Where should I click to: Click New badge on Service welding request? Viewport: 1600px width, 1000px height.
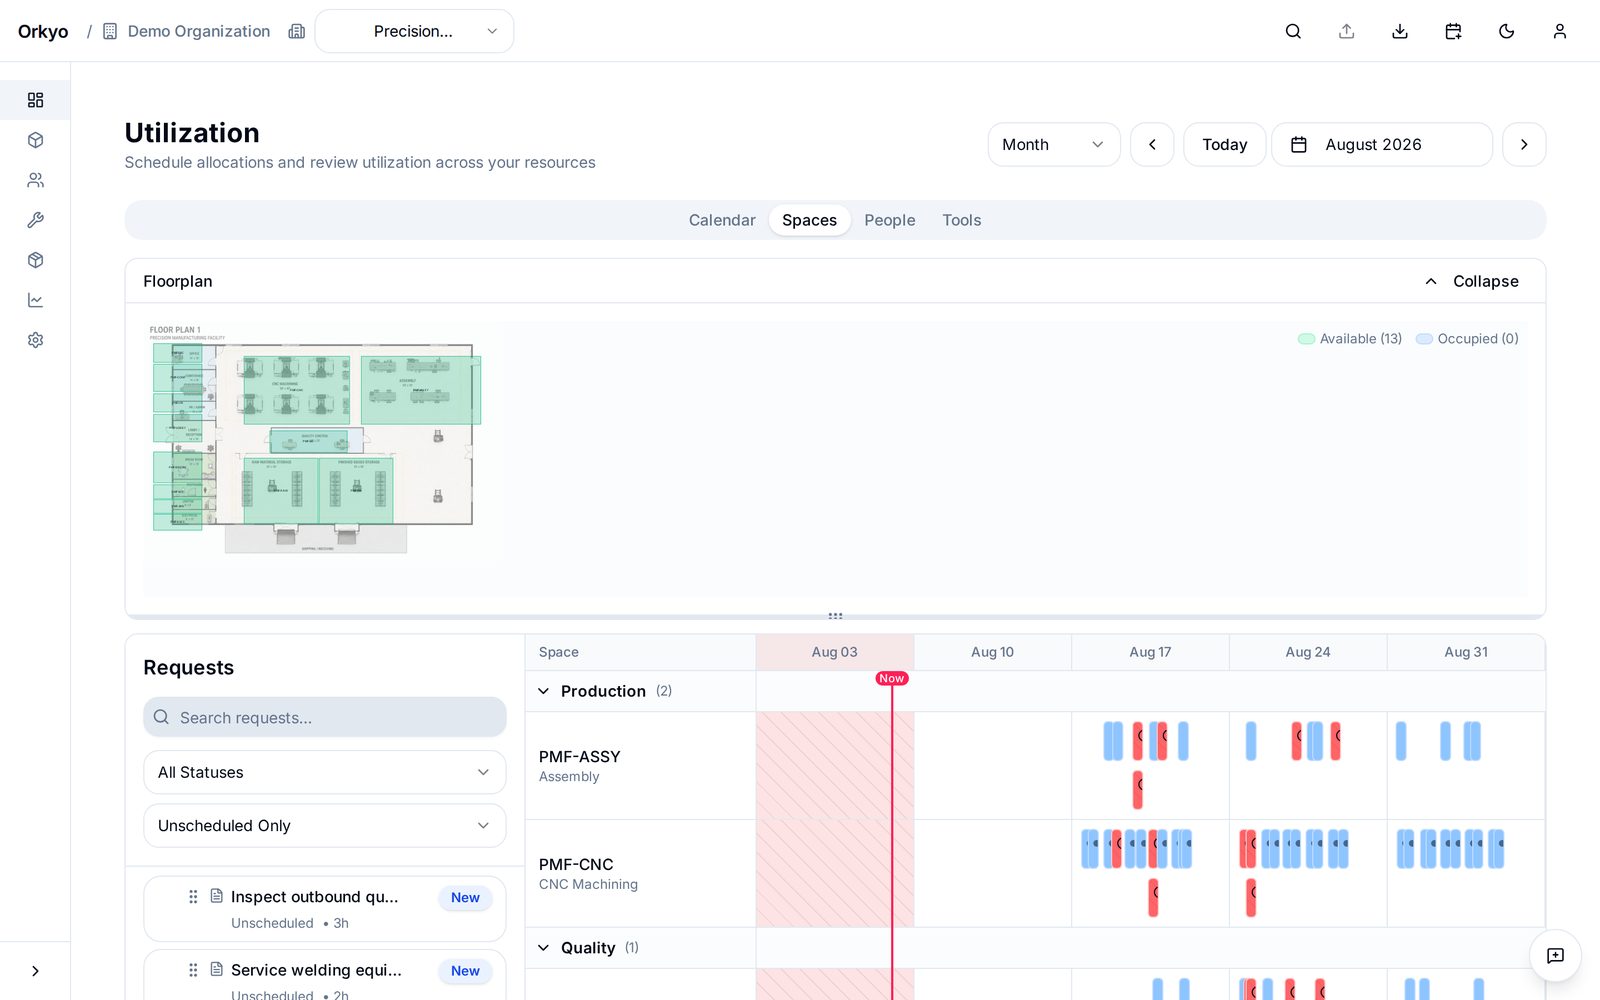click(465, 970)
